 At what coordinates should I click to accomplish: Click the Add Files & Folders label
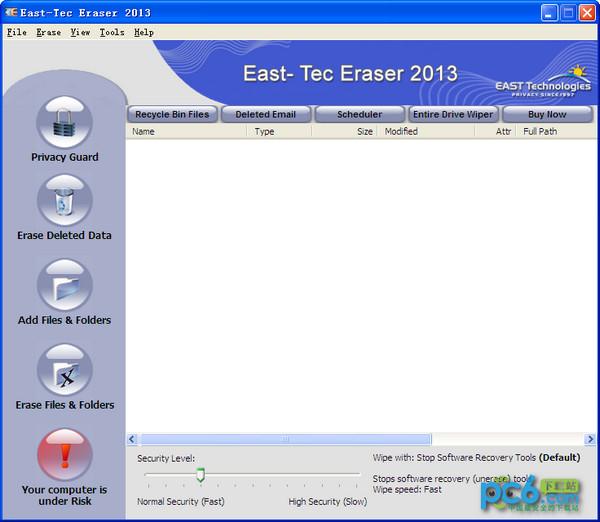click(64, 320)
